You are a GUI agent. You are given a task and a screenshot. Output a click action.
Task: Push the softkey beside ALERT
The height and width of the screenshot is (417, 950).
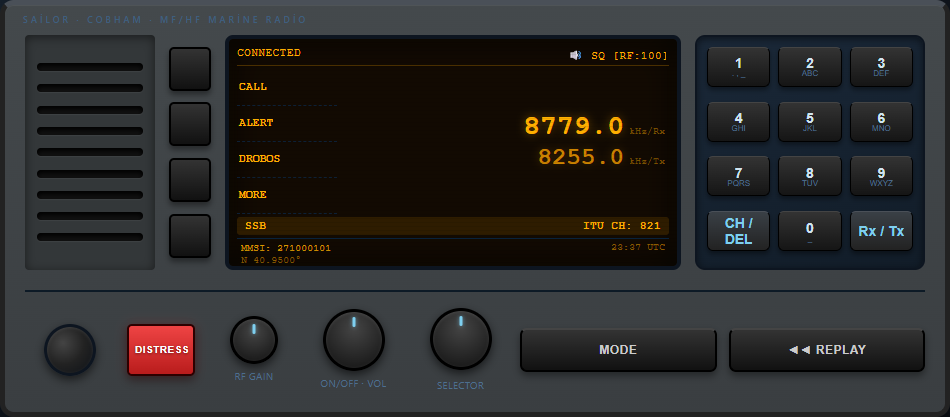click(190, 124)
